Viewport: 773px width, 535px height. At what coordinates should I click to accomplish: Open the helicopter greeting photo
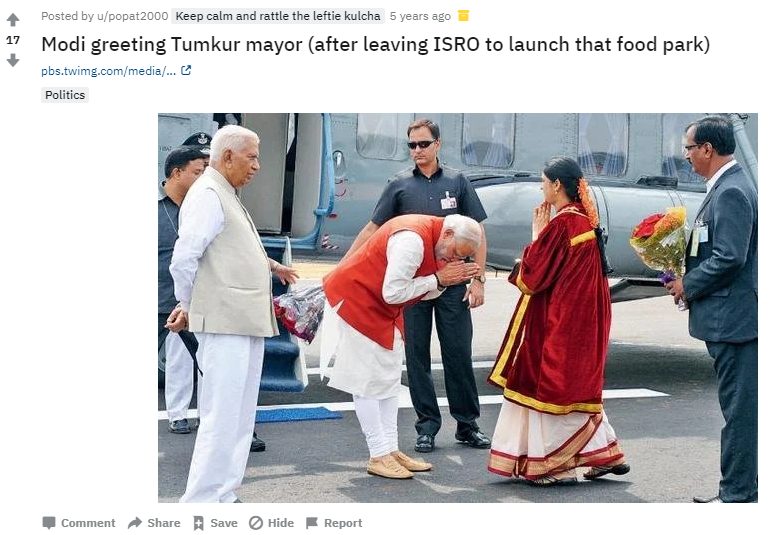pyautogui.click(x=457, y=308)
